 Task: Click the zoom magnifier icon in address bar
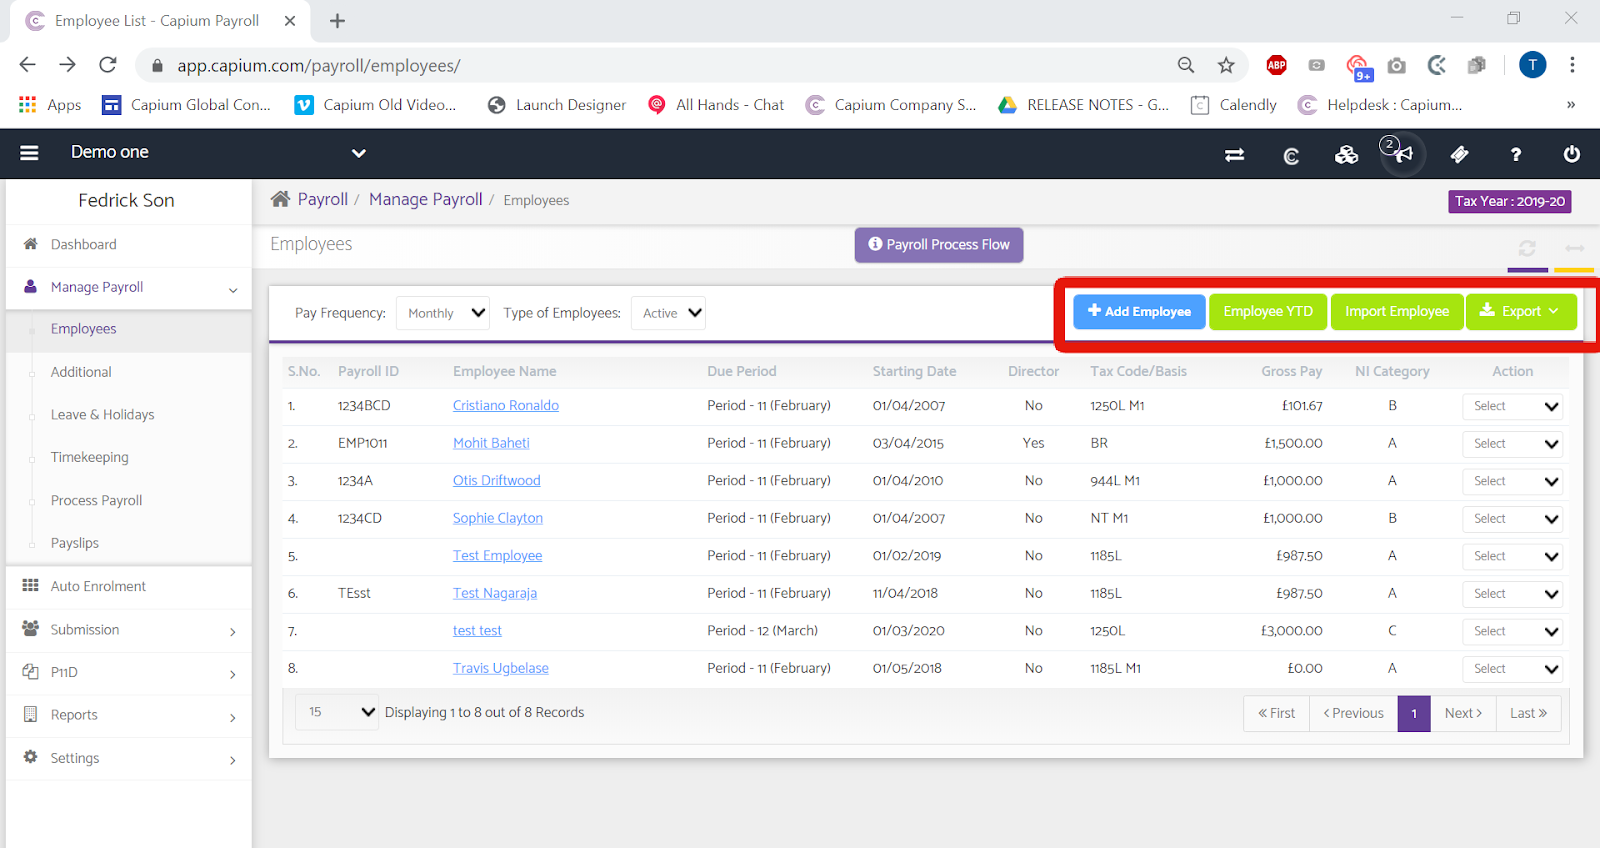pos(1186,65)
